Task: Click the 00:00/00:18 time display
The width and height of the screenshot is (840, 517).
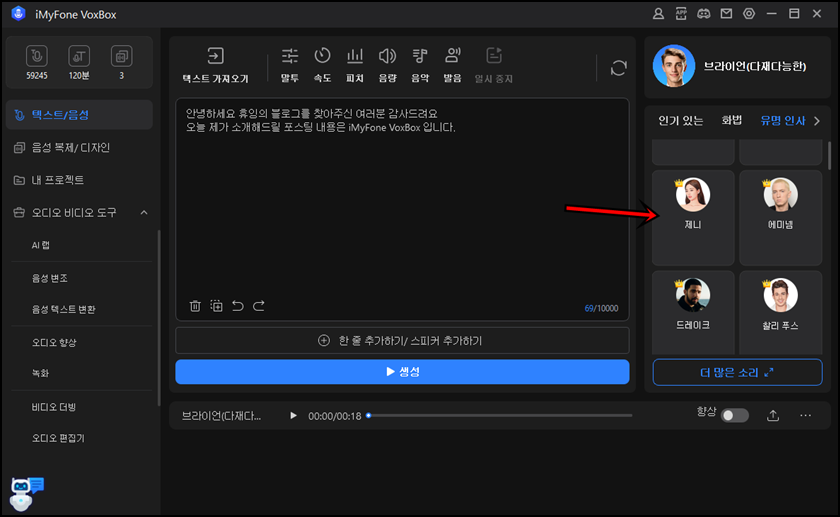Action: click(x=335, y=416)
